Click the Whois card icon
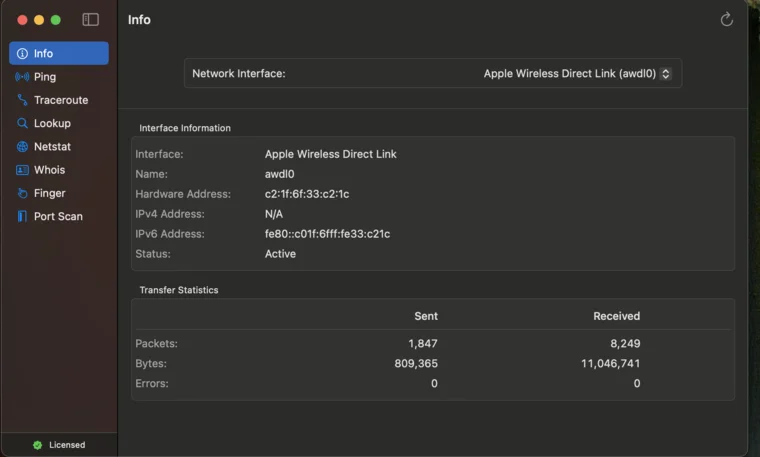 coord(22,170)
